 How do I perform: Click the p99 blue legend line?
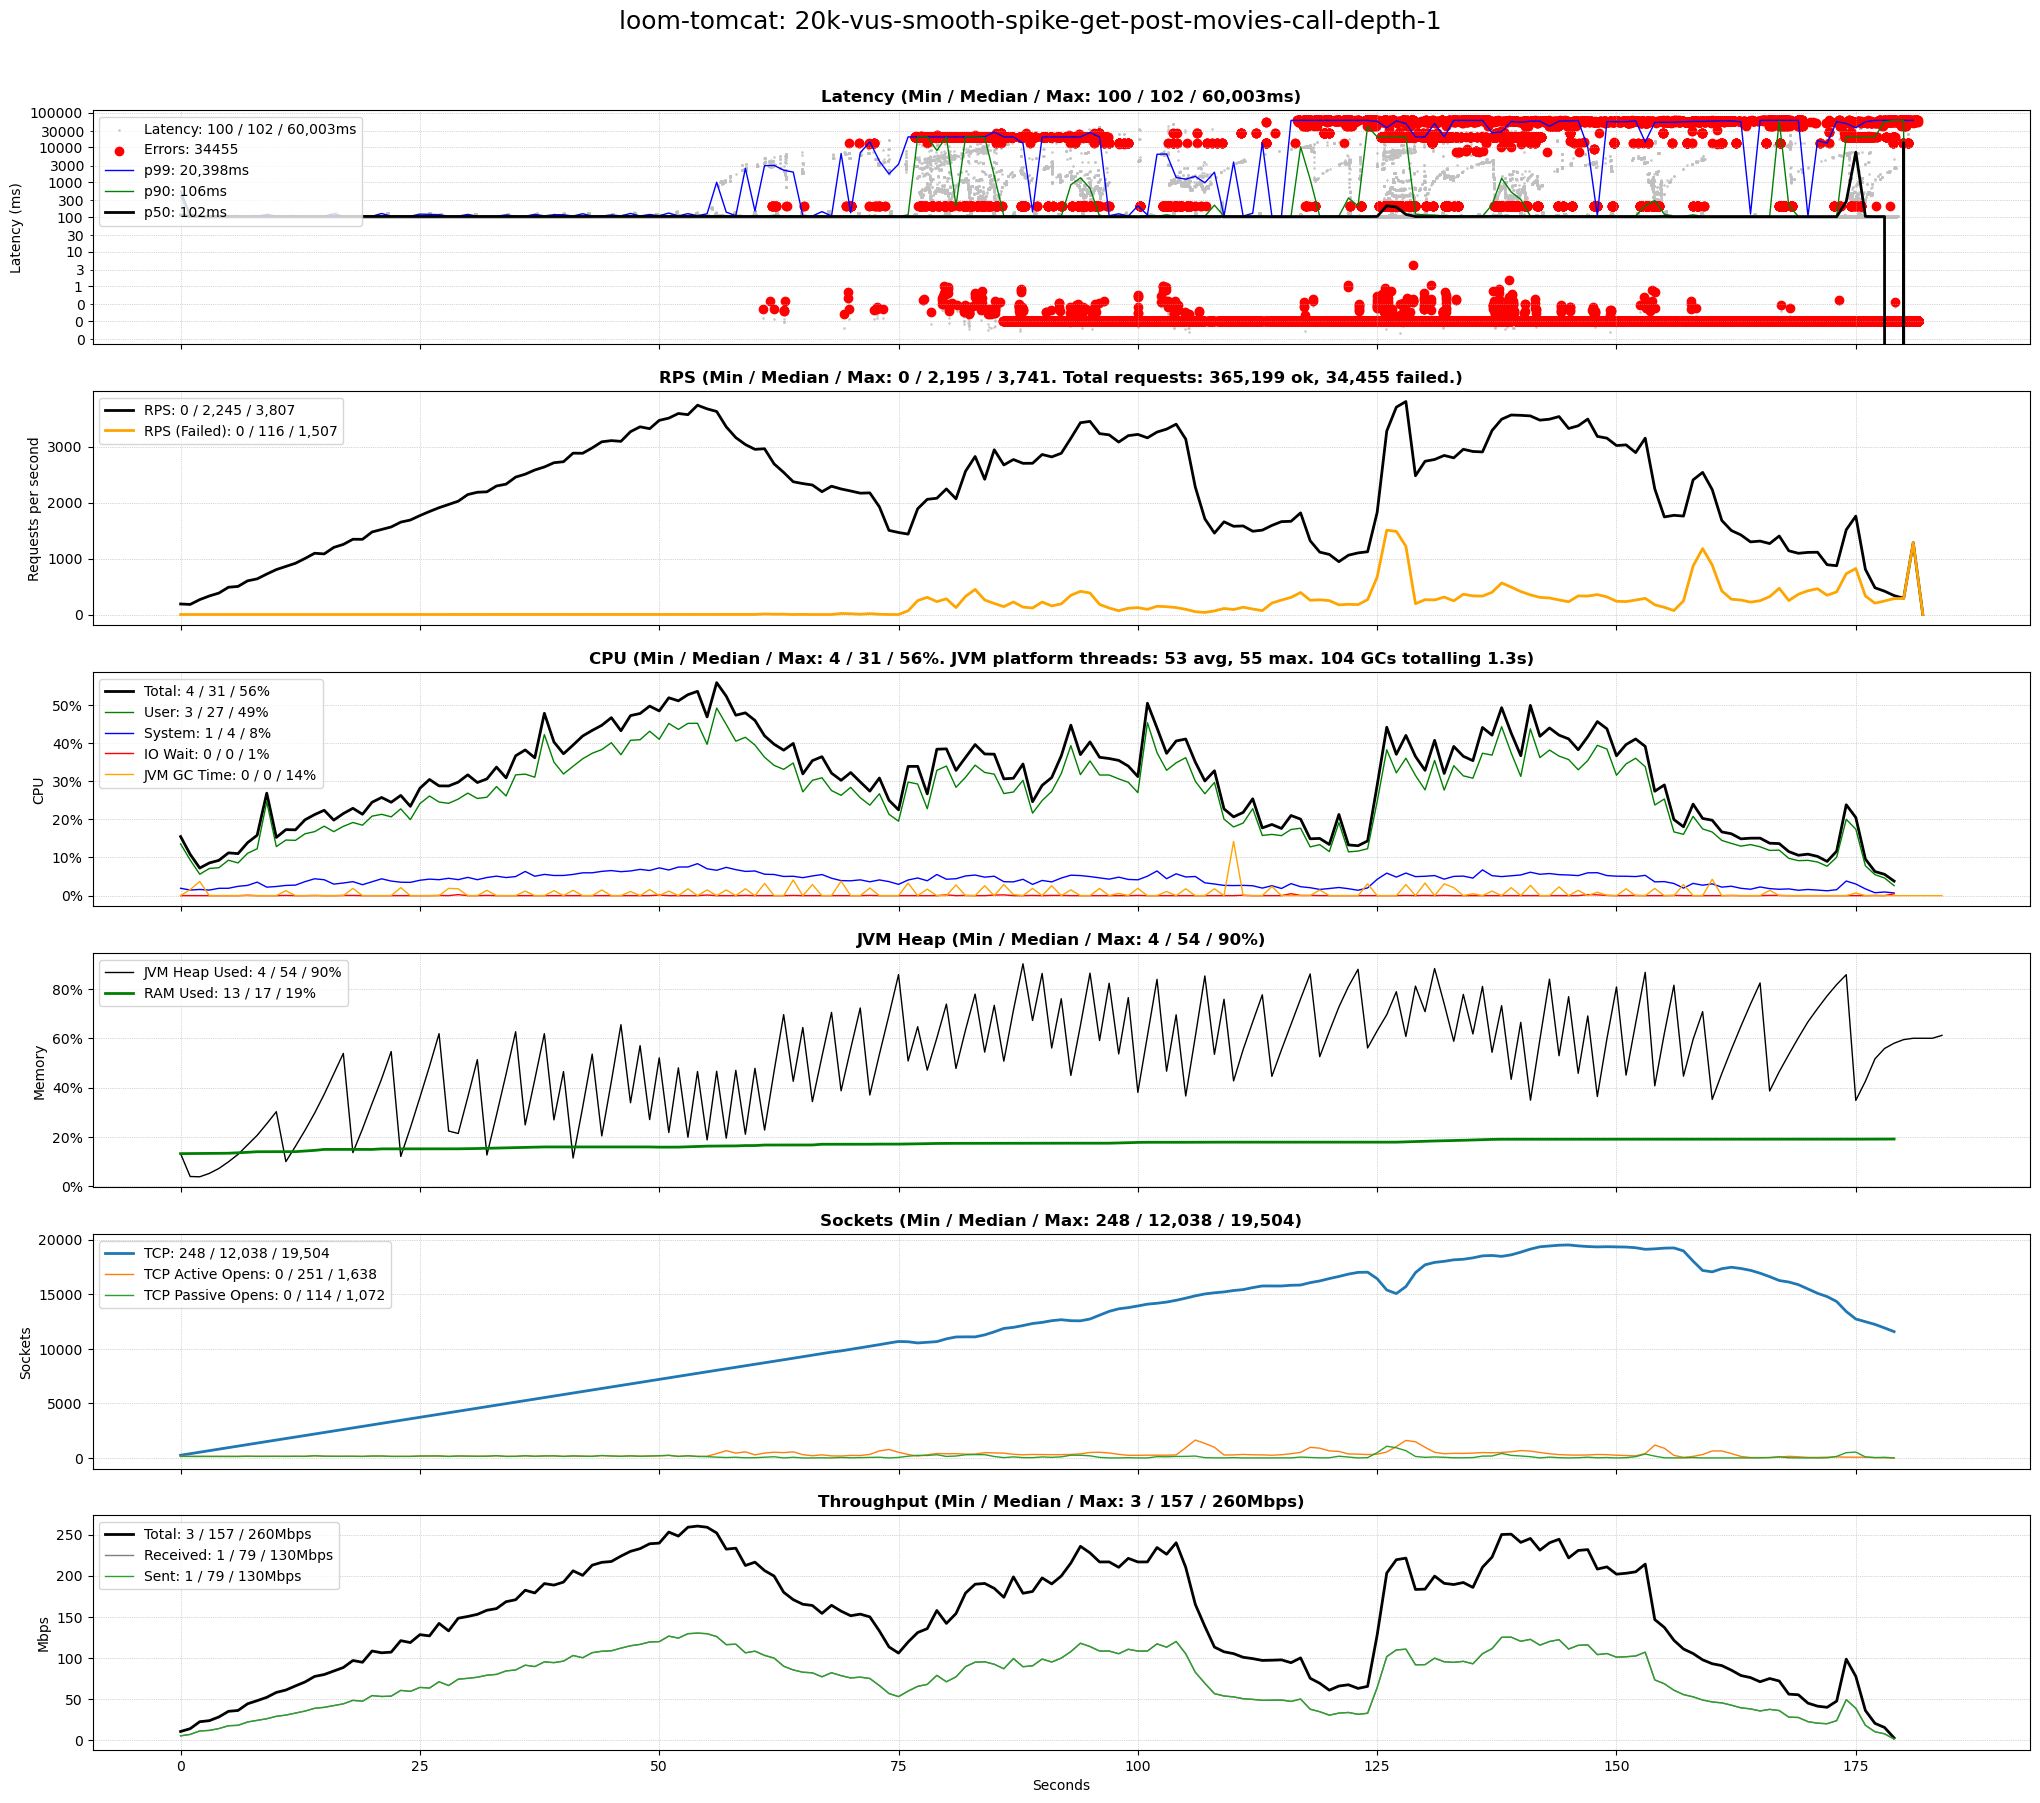pyautogui.click(x=119, y=171)
